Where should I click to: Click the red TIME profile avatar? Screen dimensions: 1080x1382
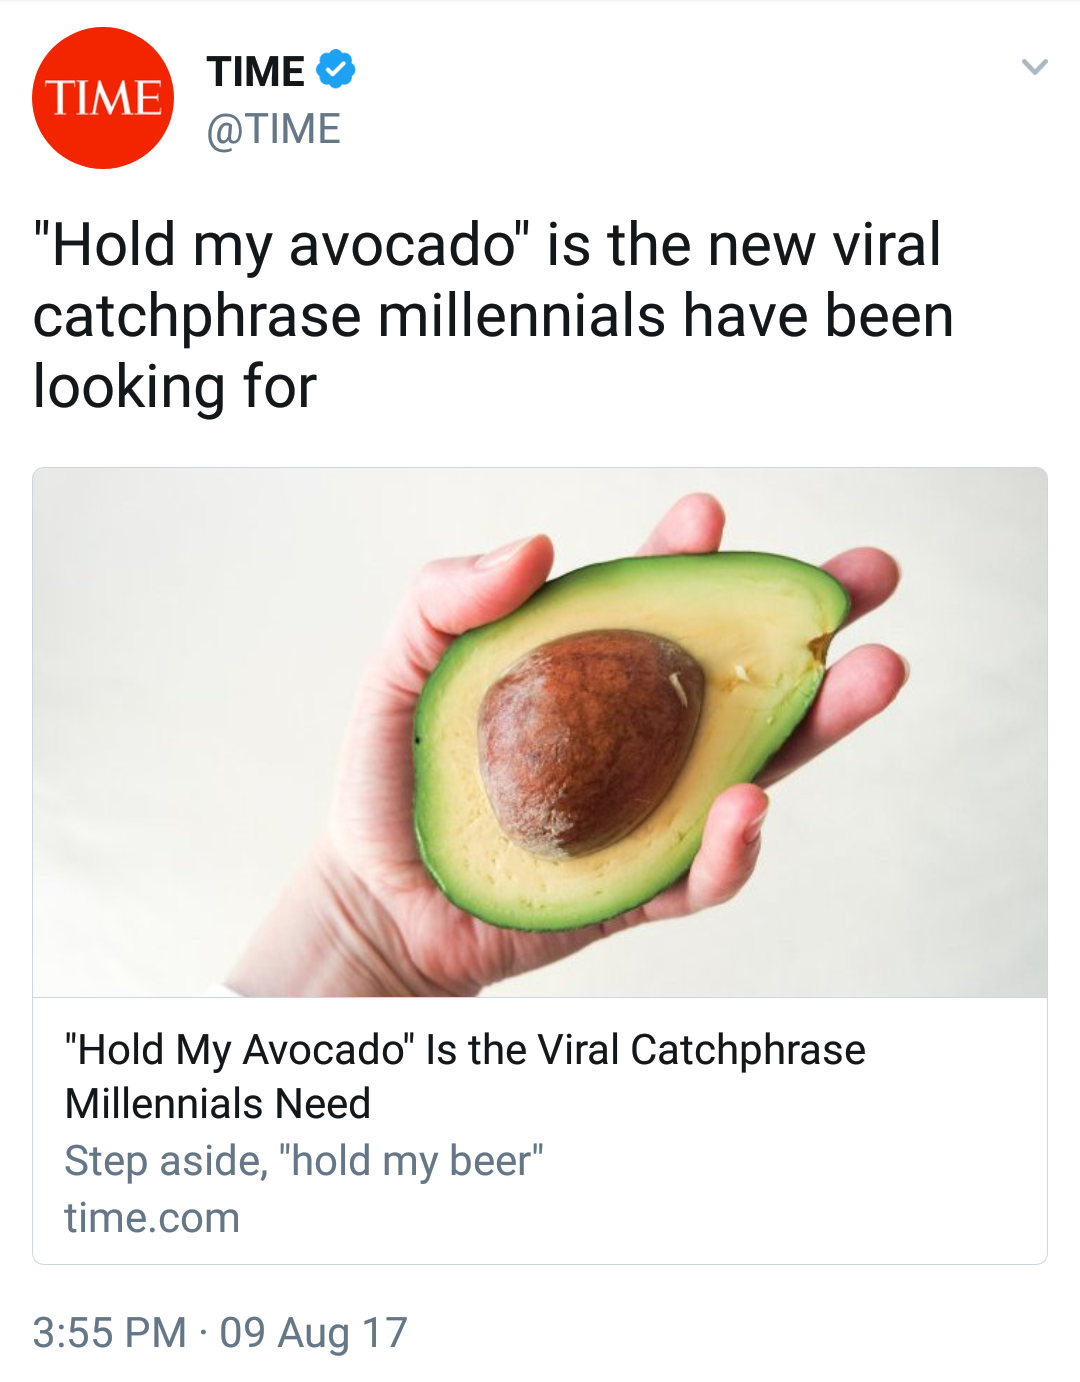(103, 98)
